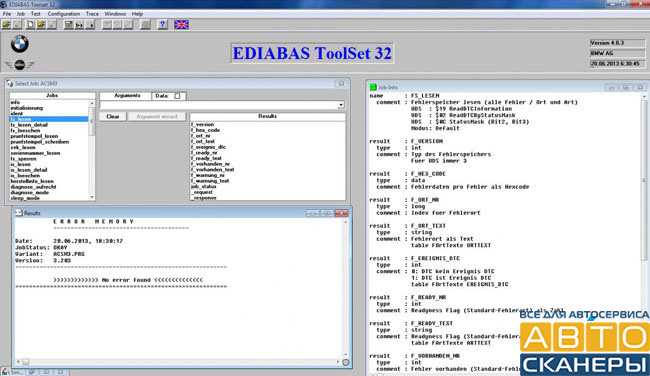Click the Arguments input field
Image resolution: width=650 pixels, height=376 pixels.
[218, 105]
